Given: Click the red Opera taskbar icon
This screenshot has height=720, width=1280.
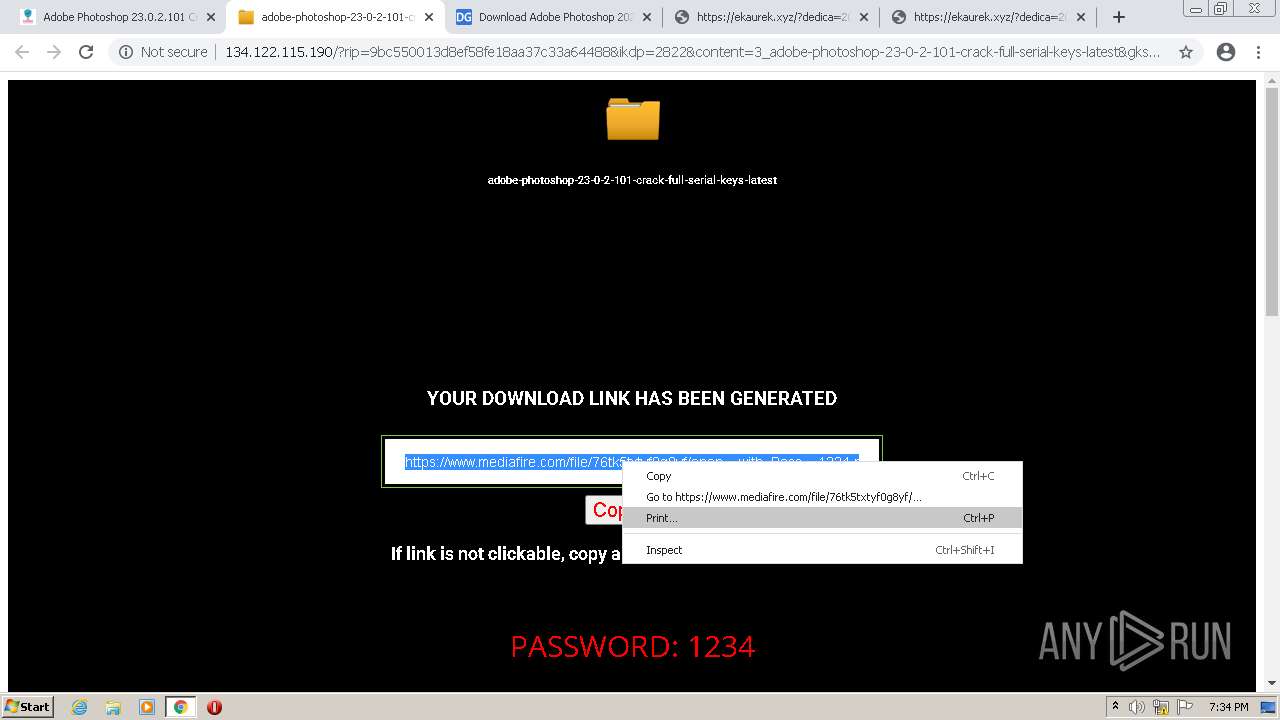Looking at the screenshot, I should (x=214, y=707).
